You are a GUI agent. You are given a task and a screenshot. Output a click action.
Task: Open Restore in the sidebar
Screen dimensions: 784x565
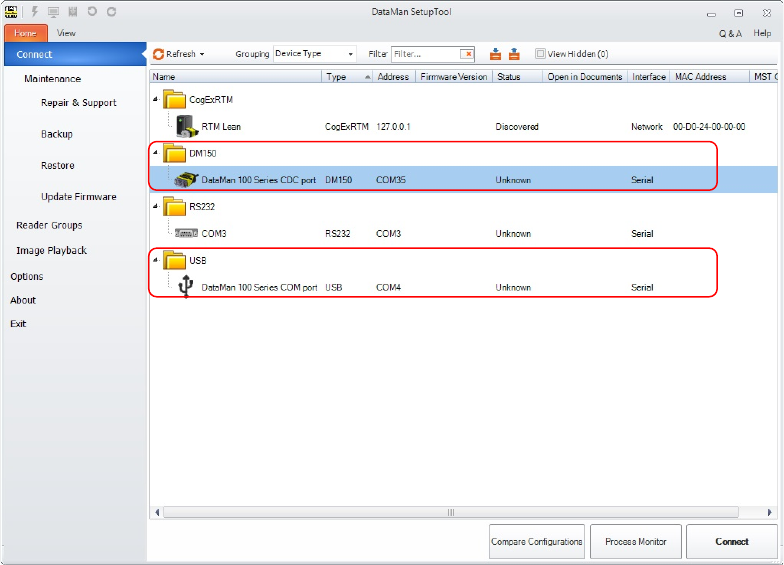point(58,165)
